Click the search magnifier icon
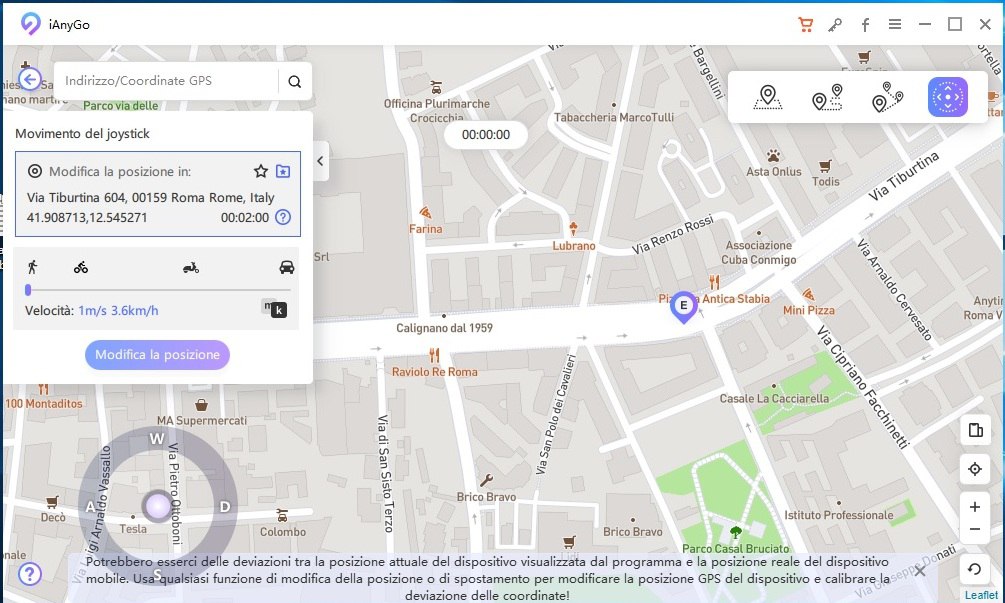This screenshot has height=603, width=1005. 295,79
